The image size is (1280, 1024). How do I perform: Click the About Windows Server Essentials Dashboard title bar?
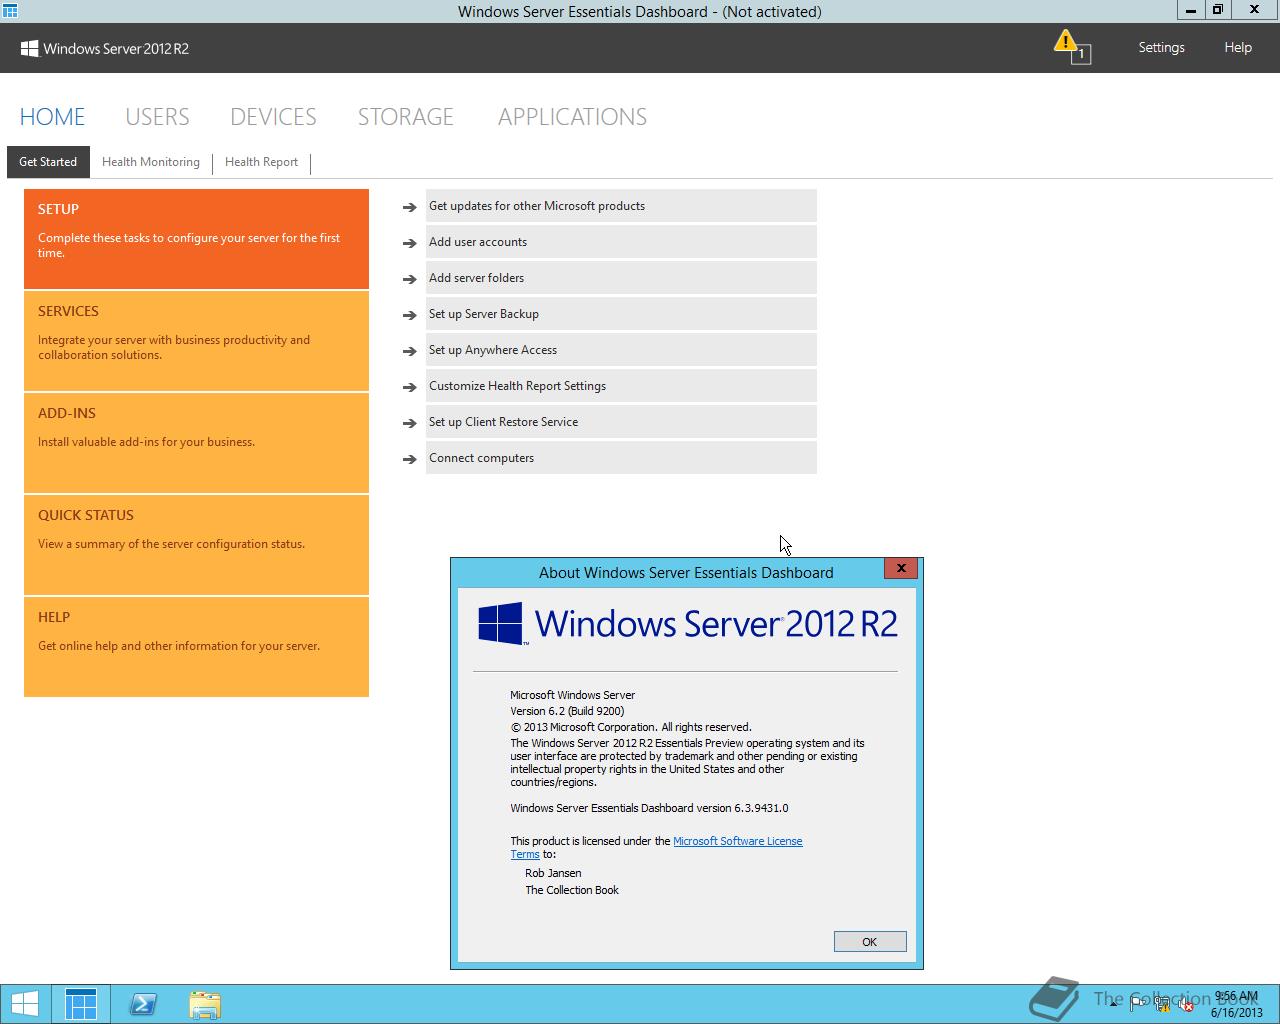tap(686, 573)
